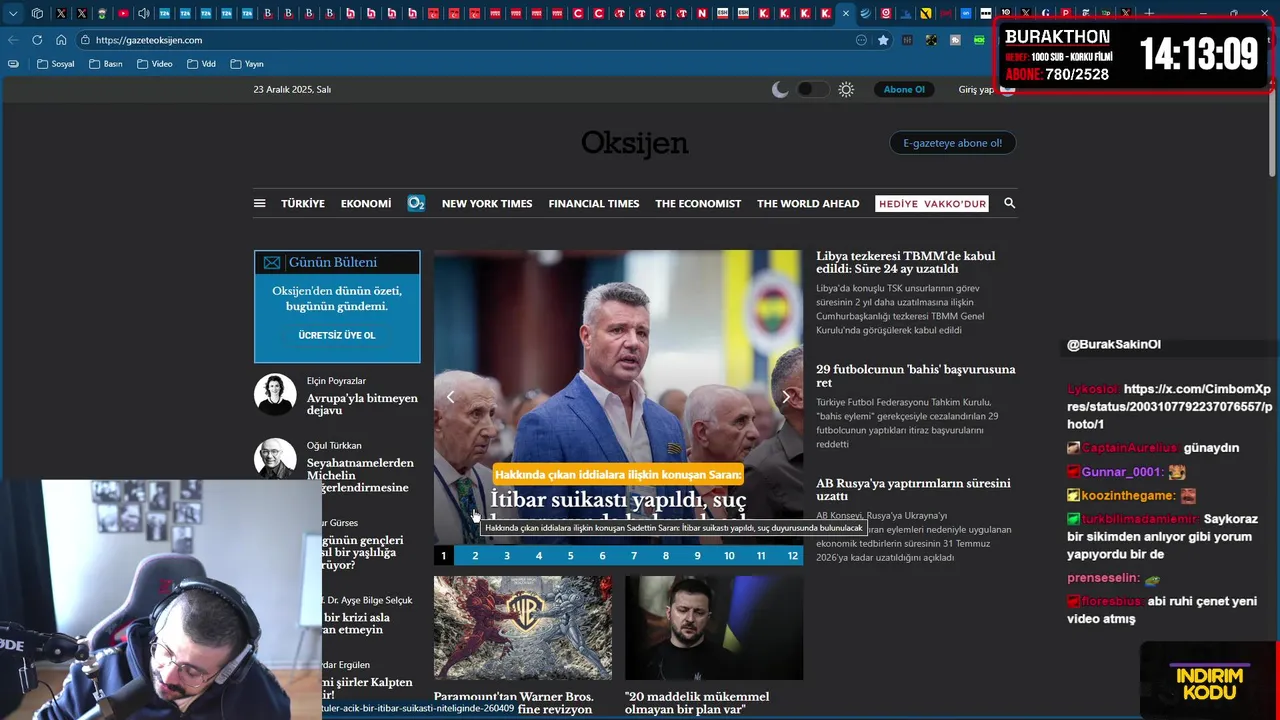Show previous slide in headline carousel
The width and height of the screenshot is (1280, 720).
coord(450,397)
